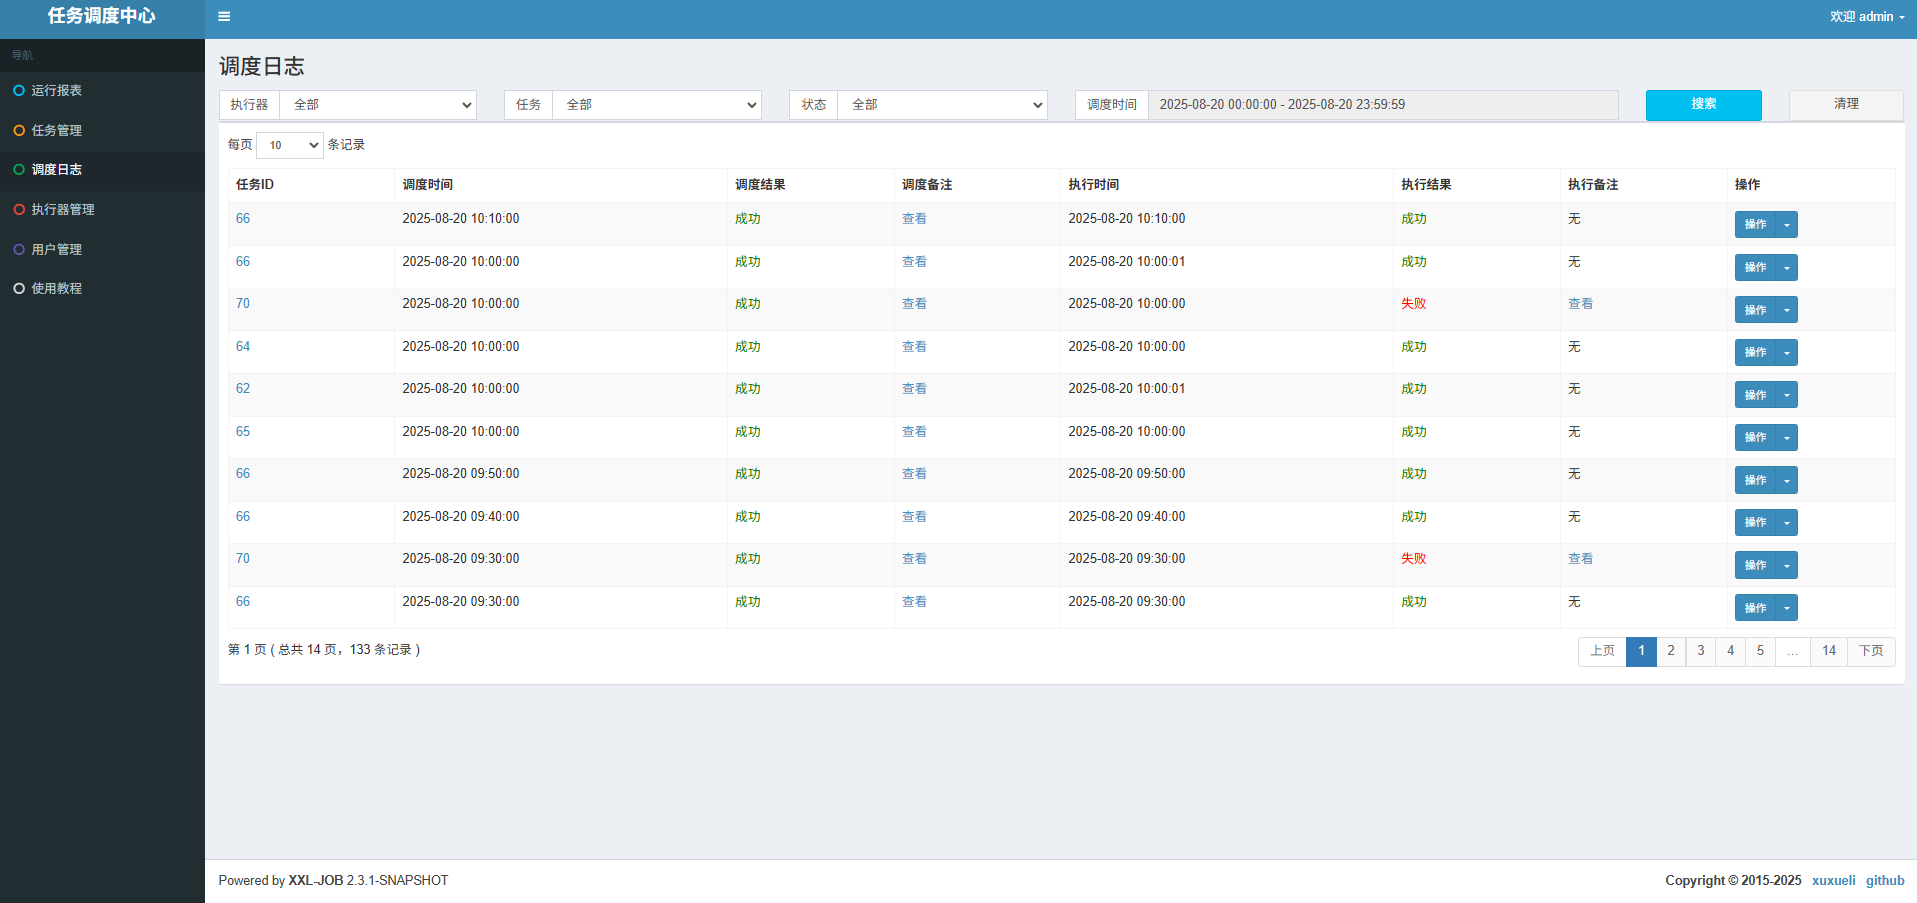Click 操作 button in 10:10:00 row

1755,225
